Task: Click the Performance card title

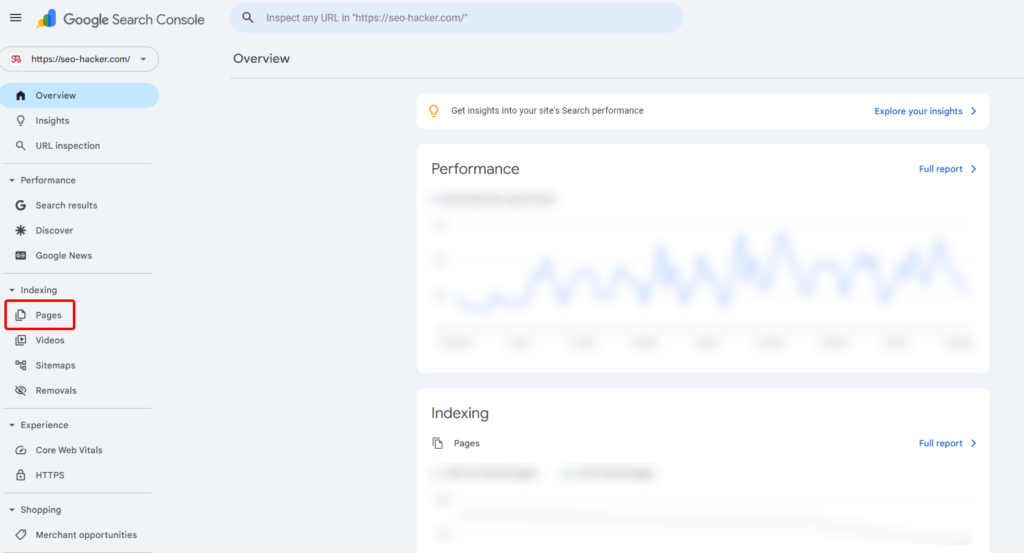Action: 475,169
